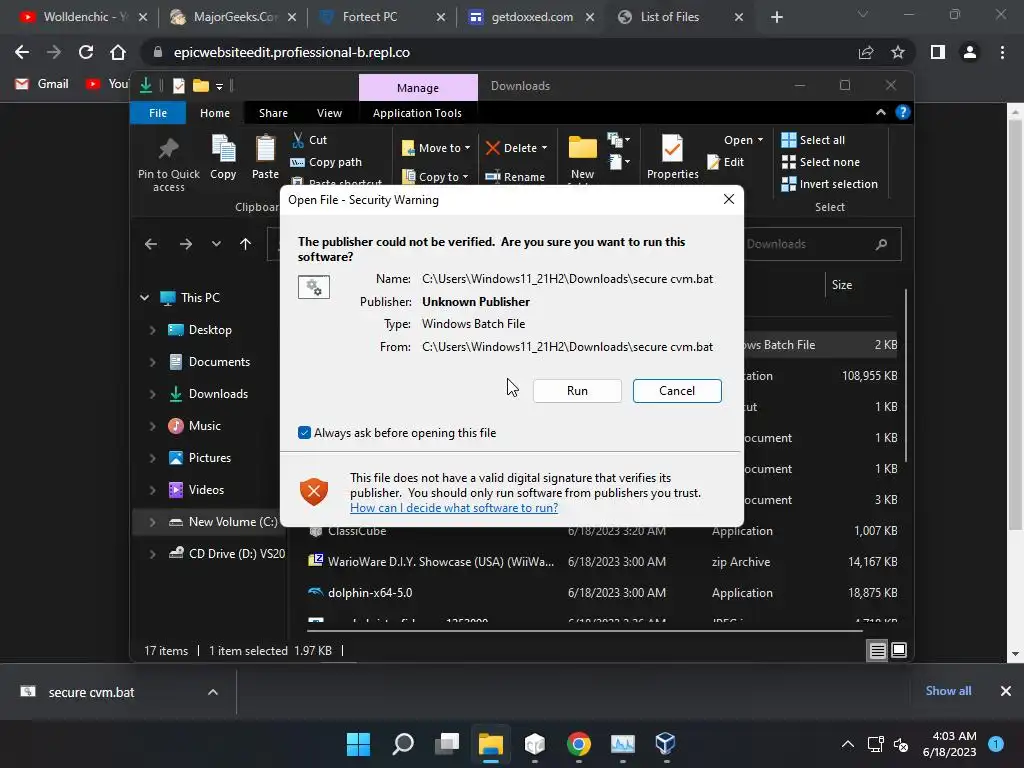Click Explorer Back navigation arrow
The image size is (1024, 768).
[x=151, y=244]
